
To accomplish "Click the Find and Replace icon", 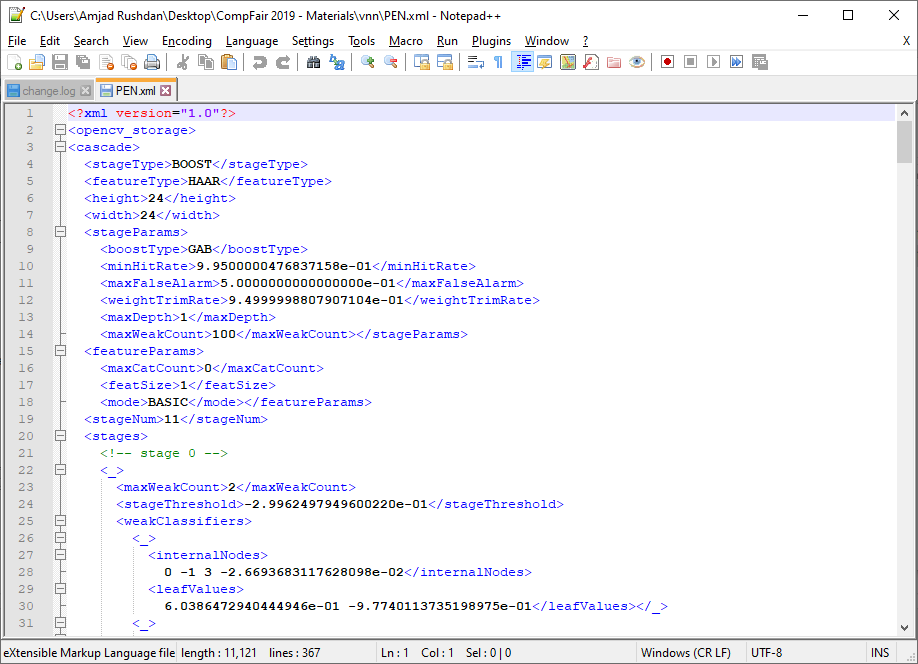I will coord(337,62).
